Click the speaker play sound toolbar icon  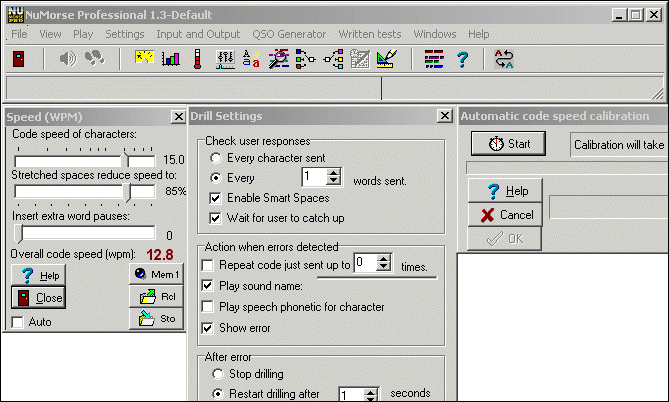point(67,58)
